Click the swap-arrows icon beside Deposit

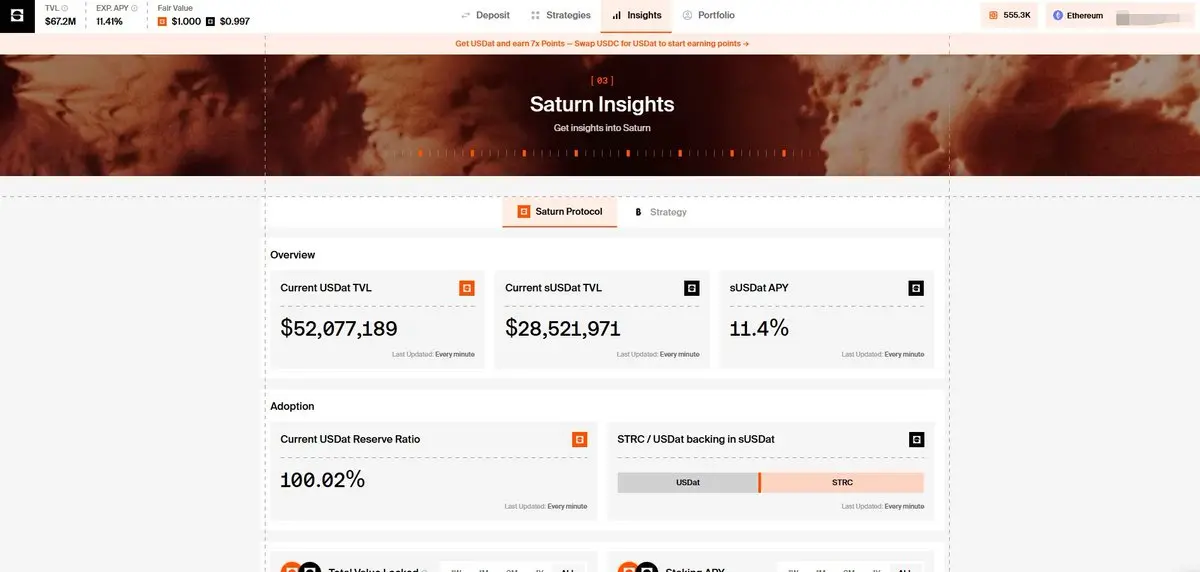466,16
